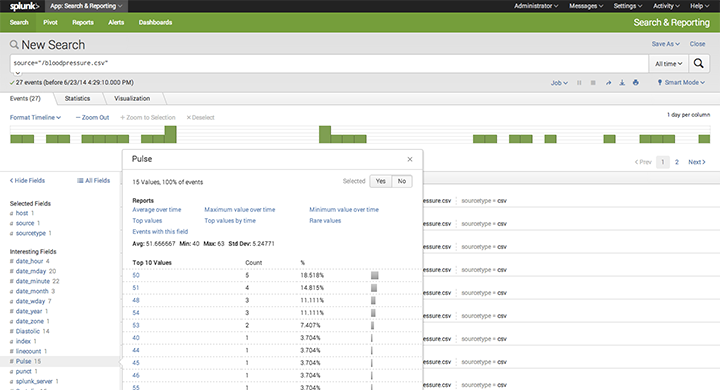
Task: Go to Alerts nav item
Action: (116, 23)
